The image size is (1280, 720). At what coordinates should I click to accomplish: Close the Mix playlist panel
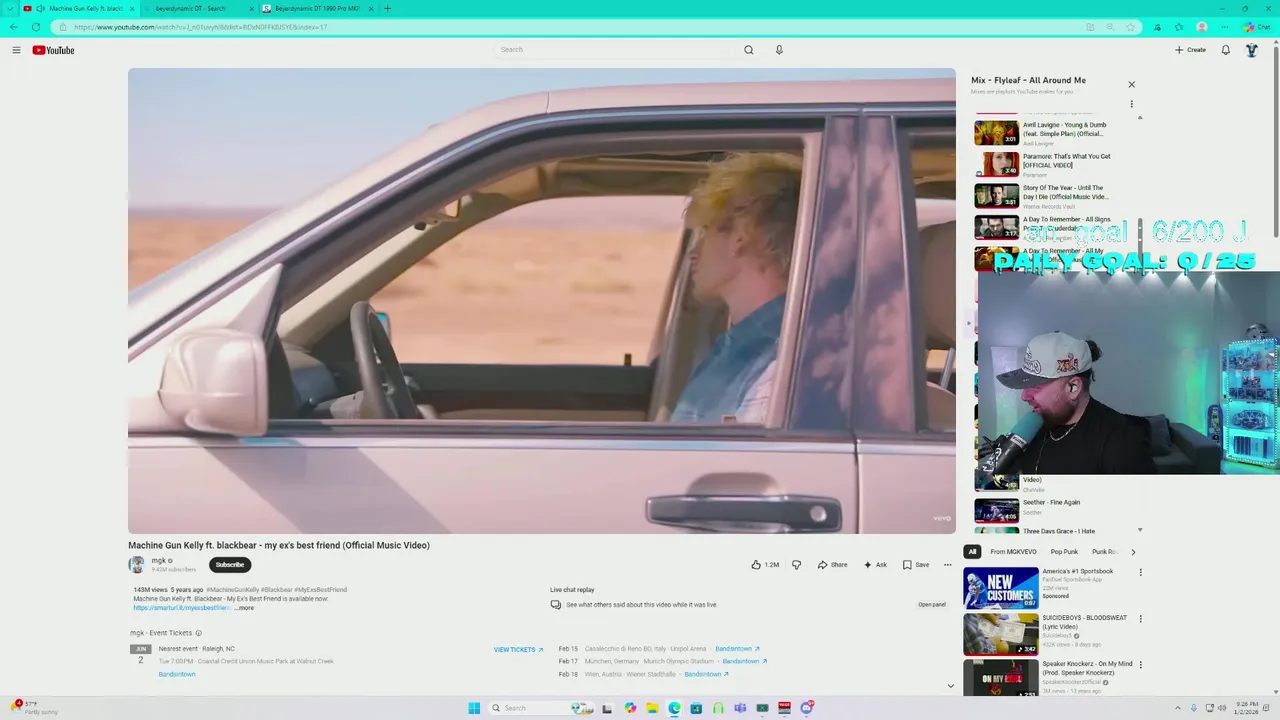coord(1131,85)
